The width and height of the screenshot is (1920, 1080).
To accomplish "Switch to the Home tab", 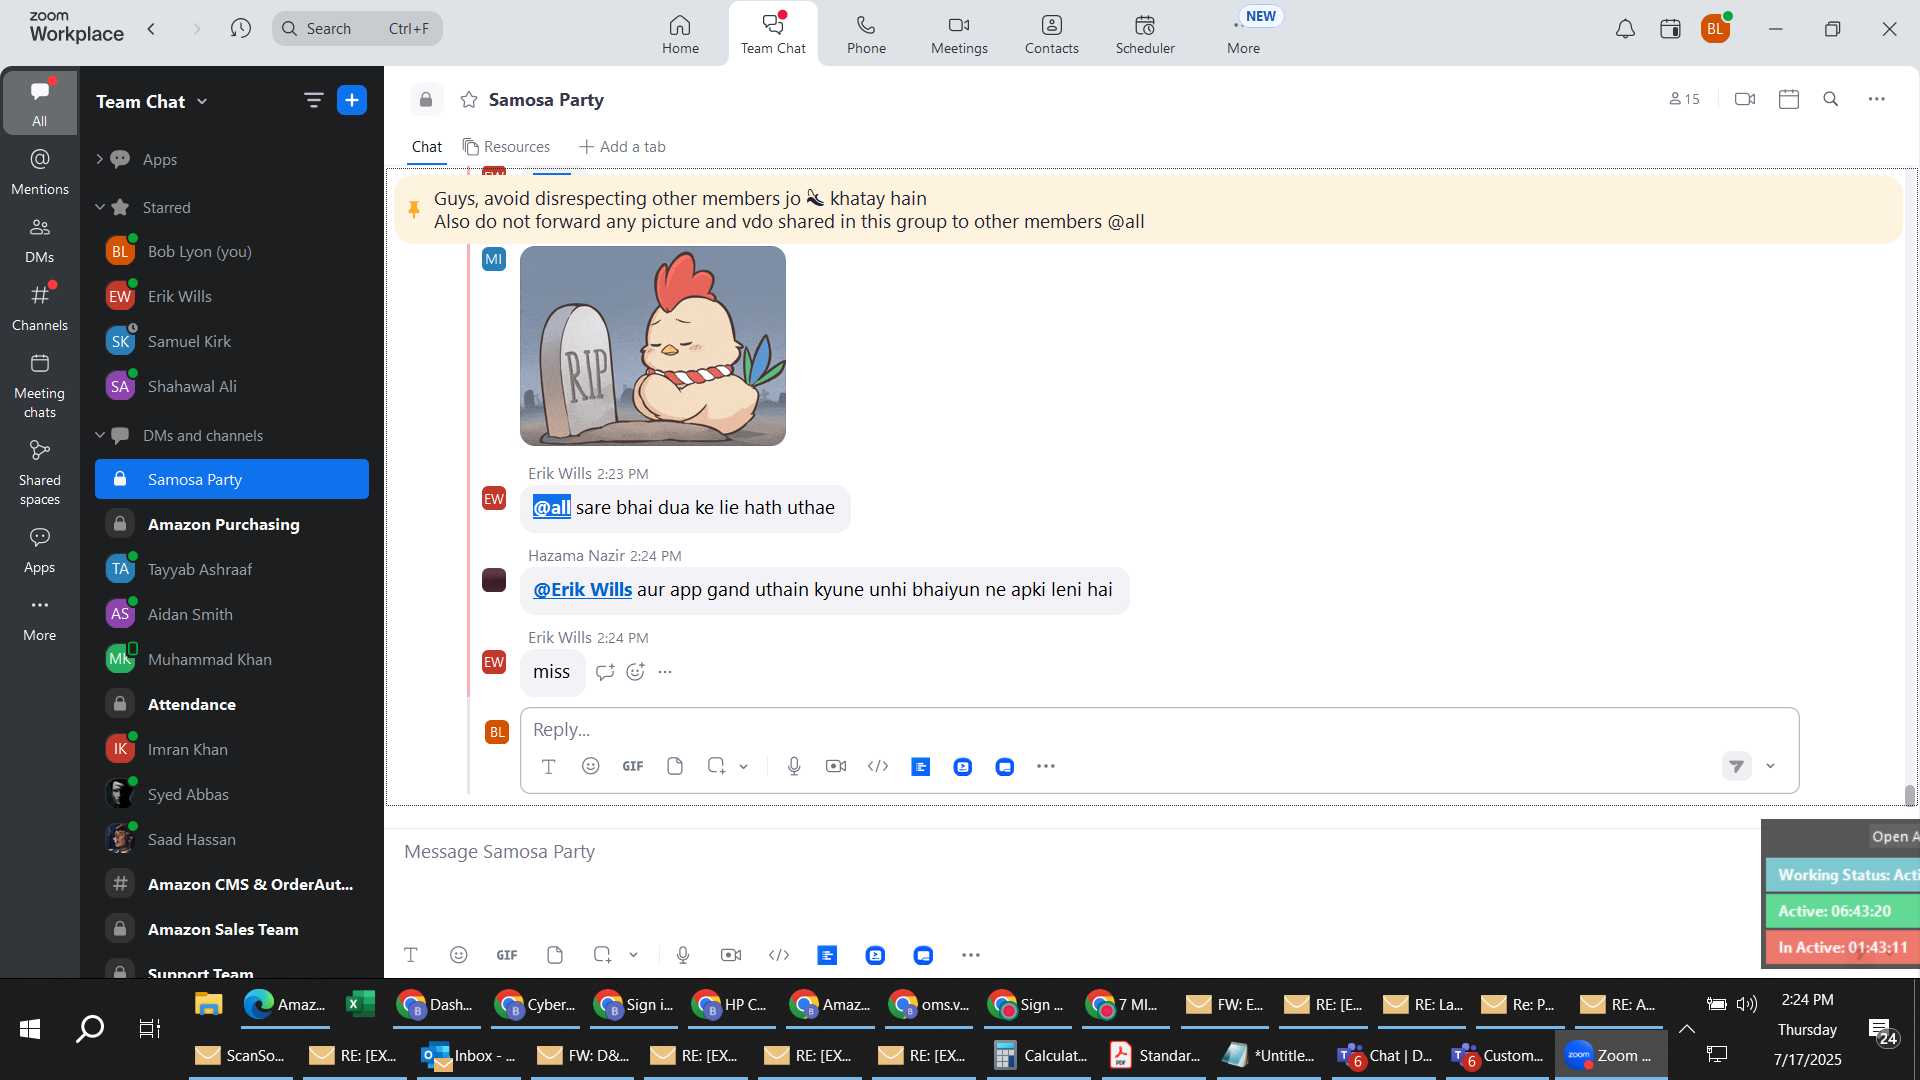I will [680, 34].
